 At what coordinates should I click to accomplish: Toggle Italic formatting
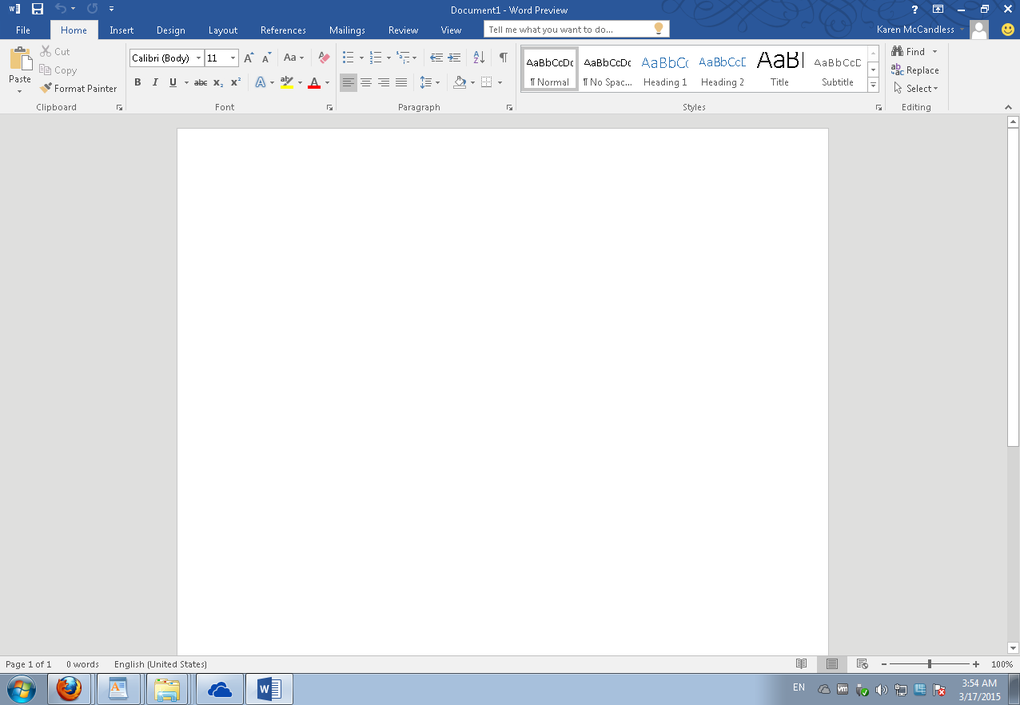154,83
